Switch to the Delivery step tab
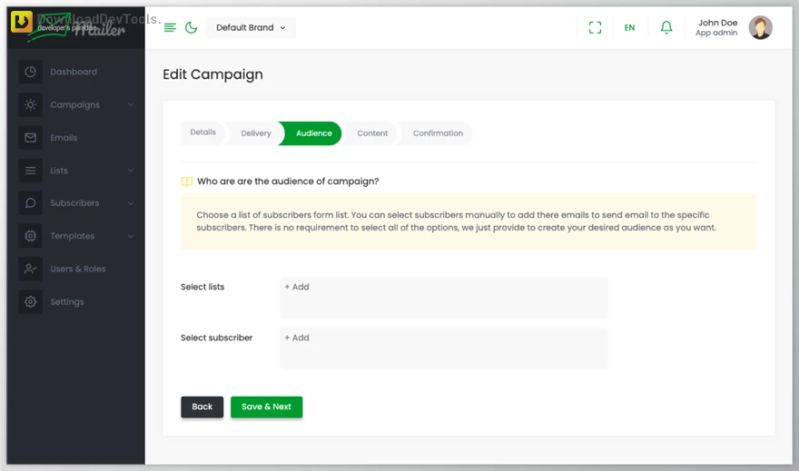 point(255,134)
